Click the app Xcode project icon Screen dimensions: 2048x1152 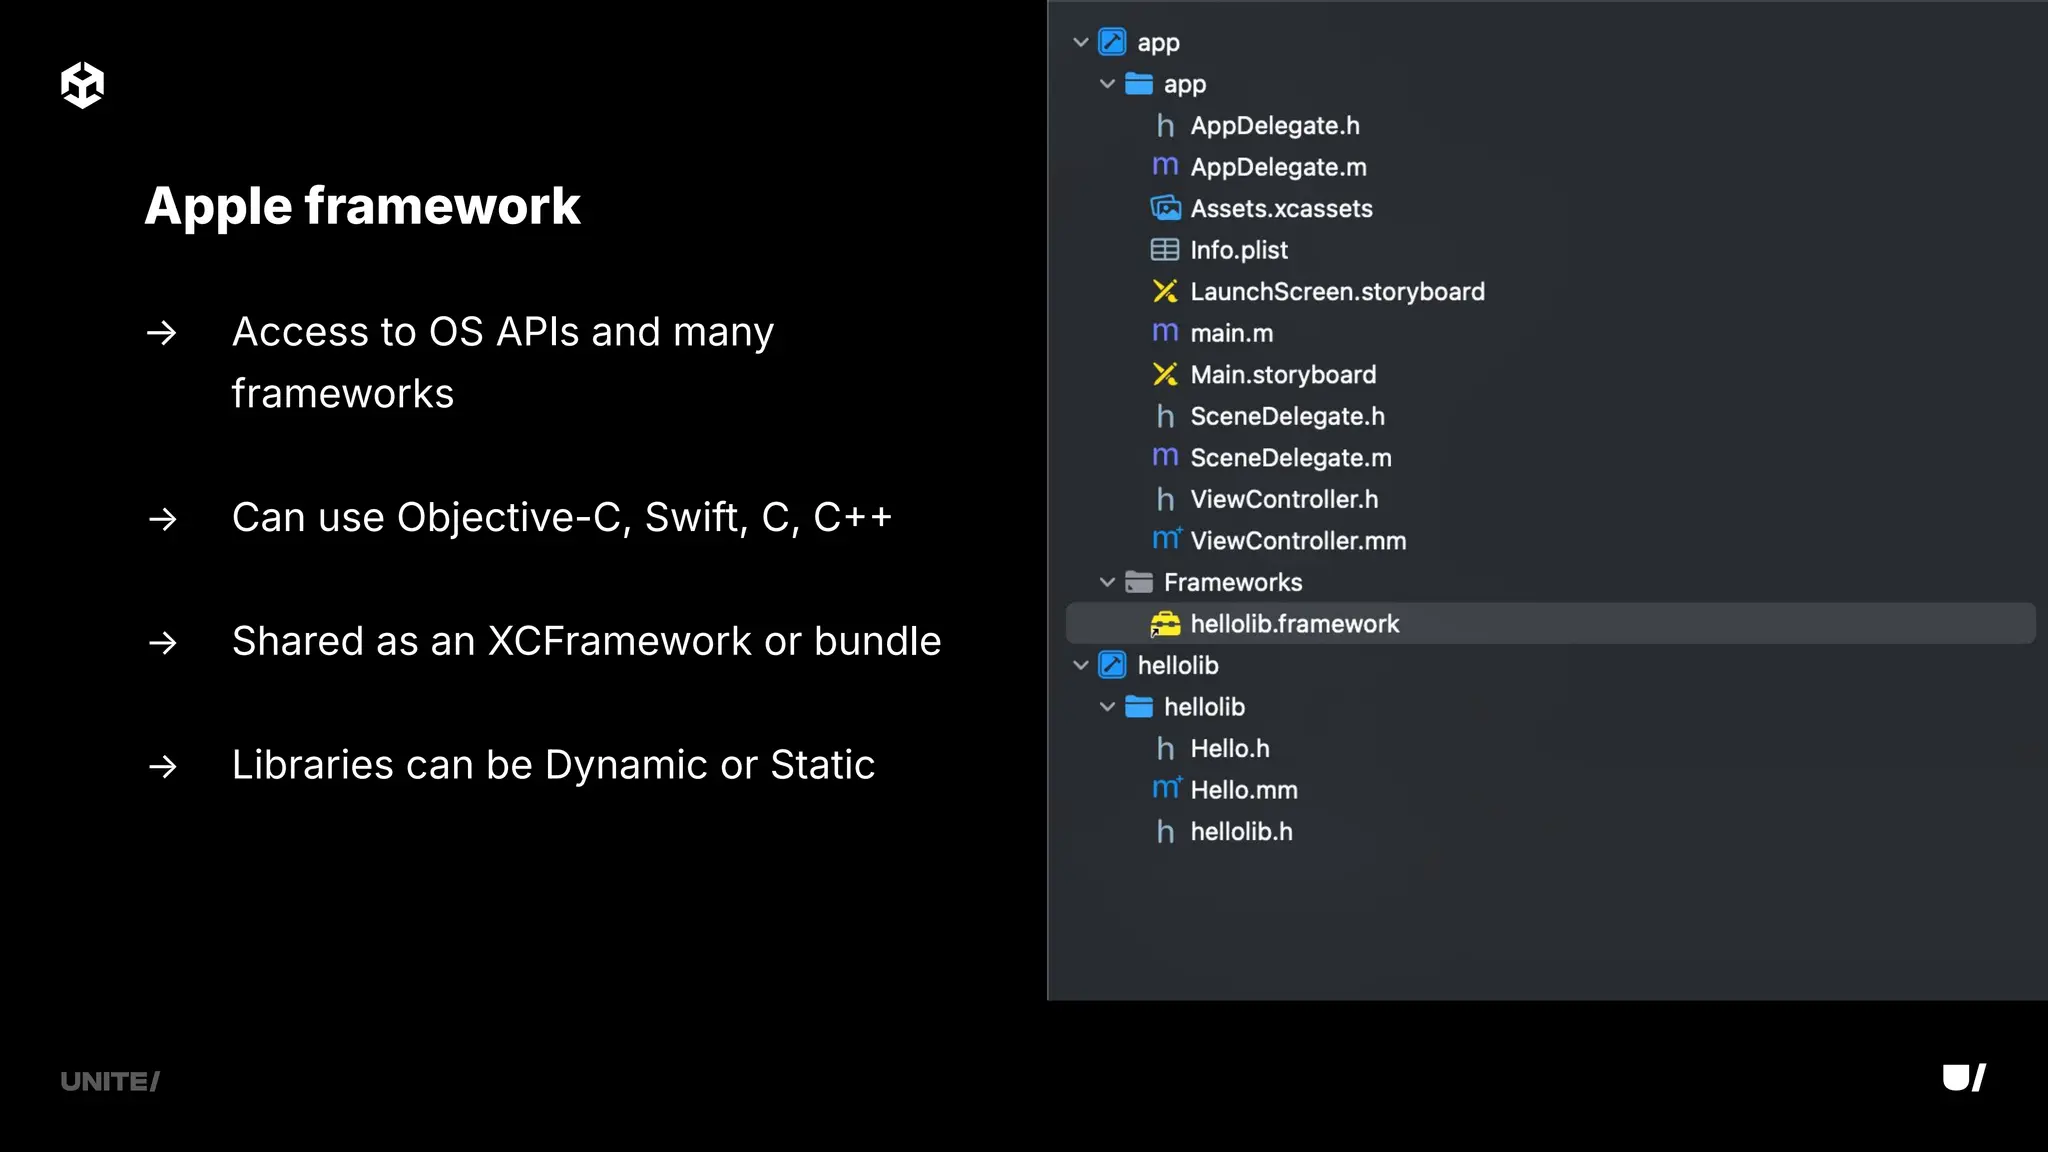[x=1112, y=42]
